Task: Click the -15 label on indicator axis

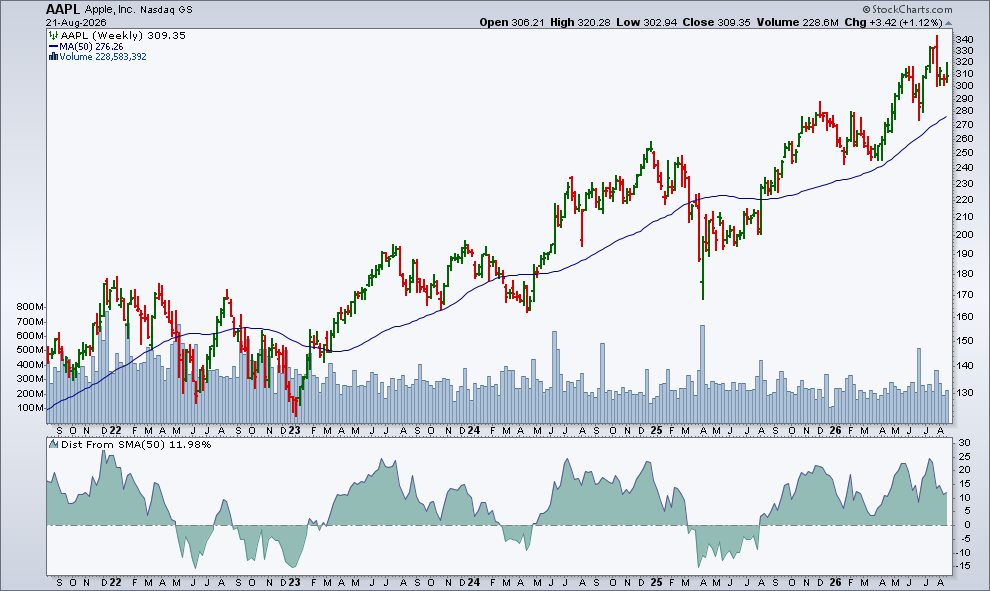Action: point(963,566)
